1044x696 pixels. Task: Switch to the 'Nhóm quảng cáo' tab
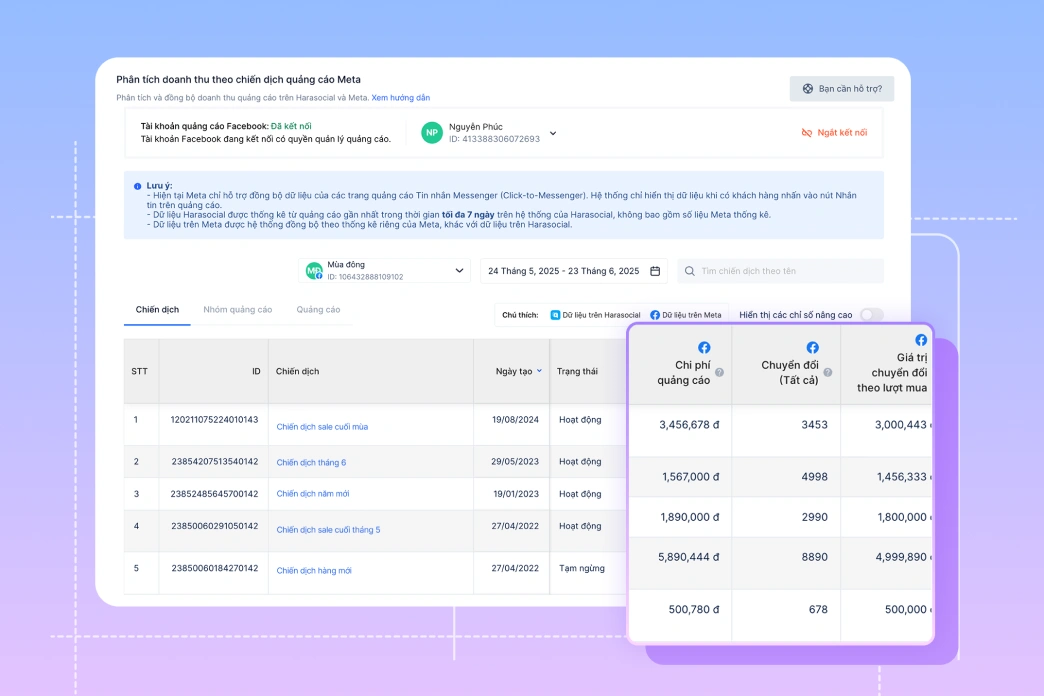[x=237, y=310]
